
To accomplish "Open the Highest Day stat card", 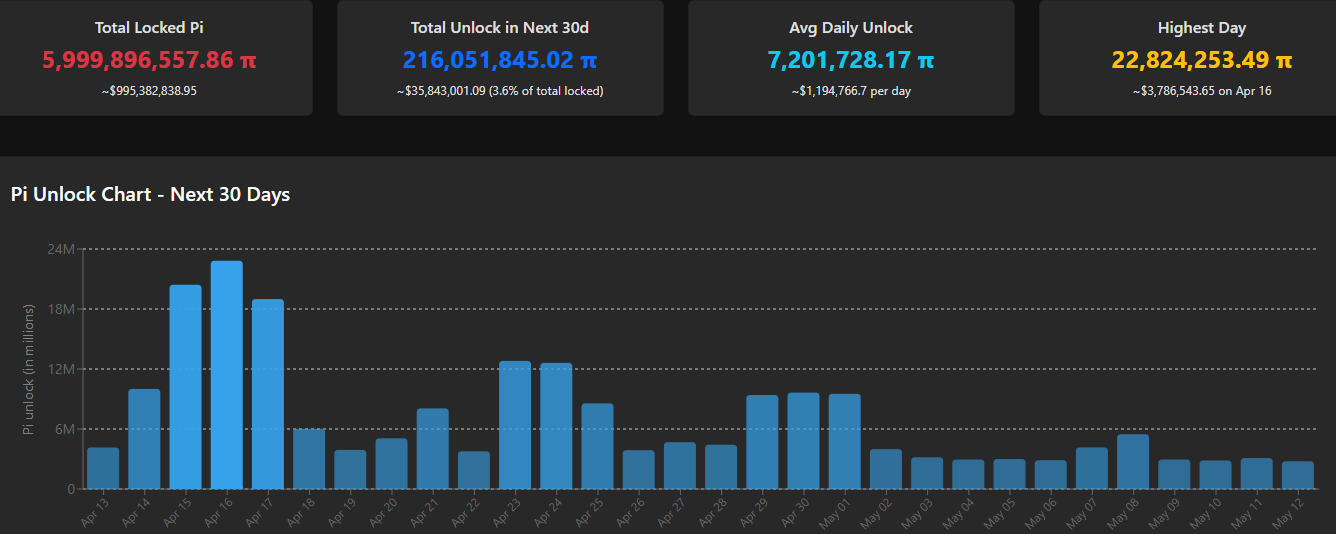I will (1200, 57).
